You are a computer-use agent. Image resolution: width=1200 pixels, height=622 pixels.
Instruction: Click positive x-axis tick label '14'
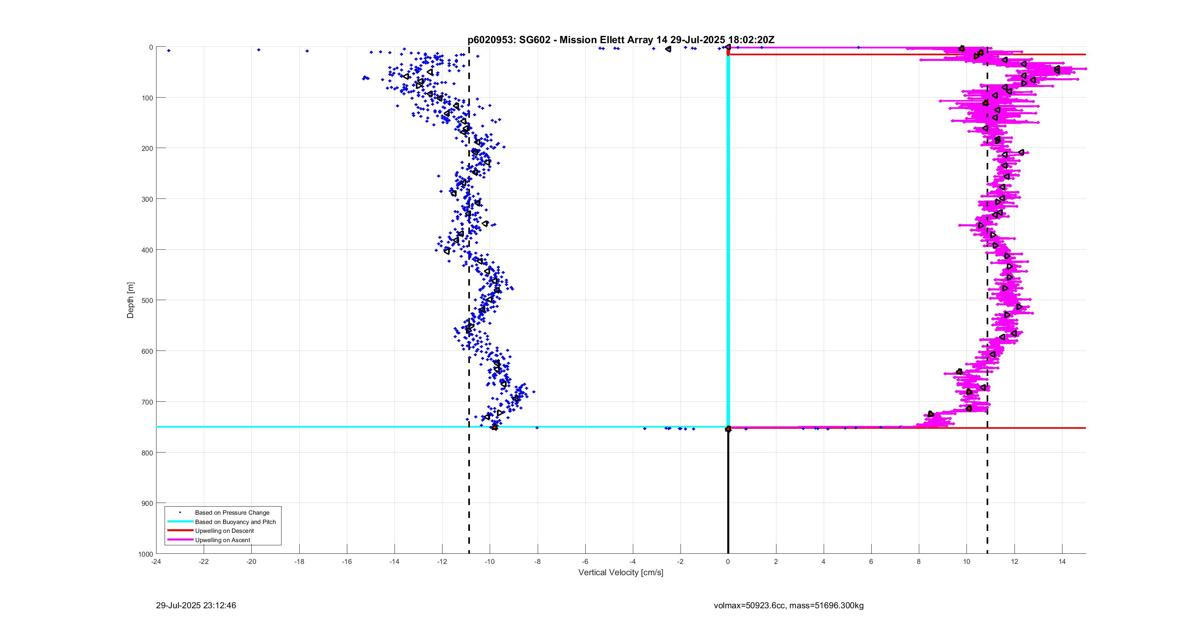(x=1062, y=562)
